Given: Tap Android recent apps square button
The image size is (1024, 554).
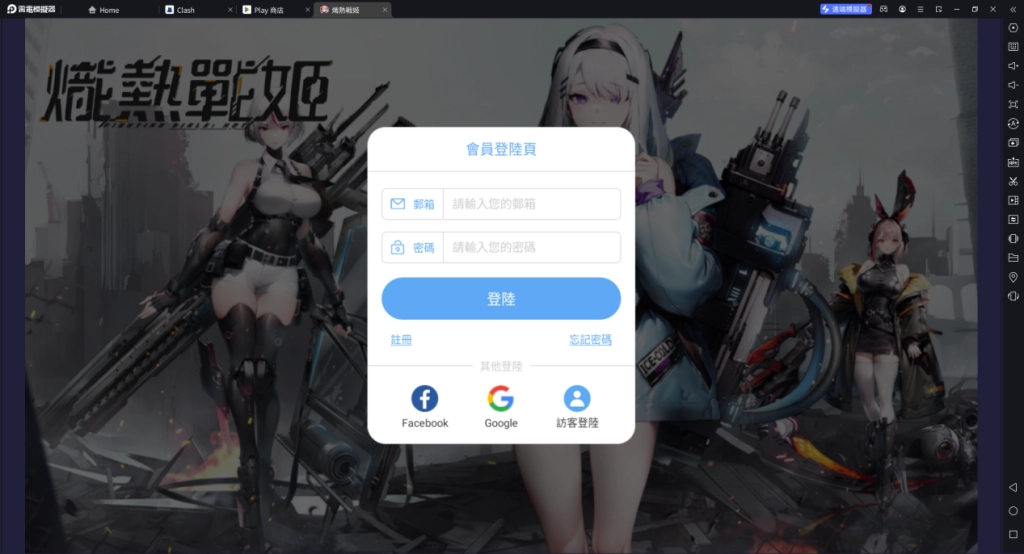Looking at the screenshot, I should tap(1013, 534).
